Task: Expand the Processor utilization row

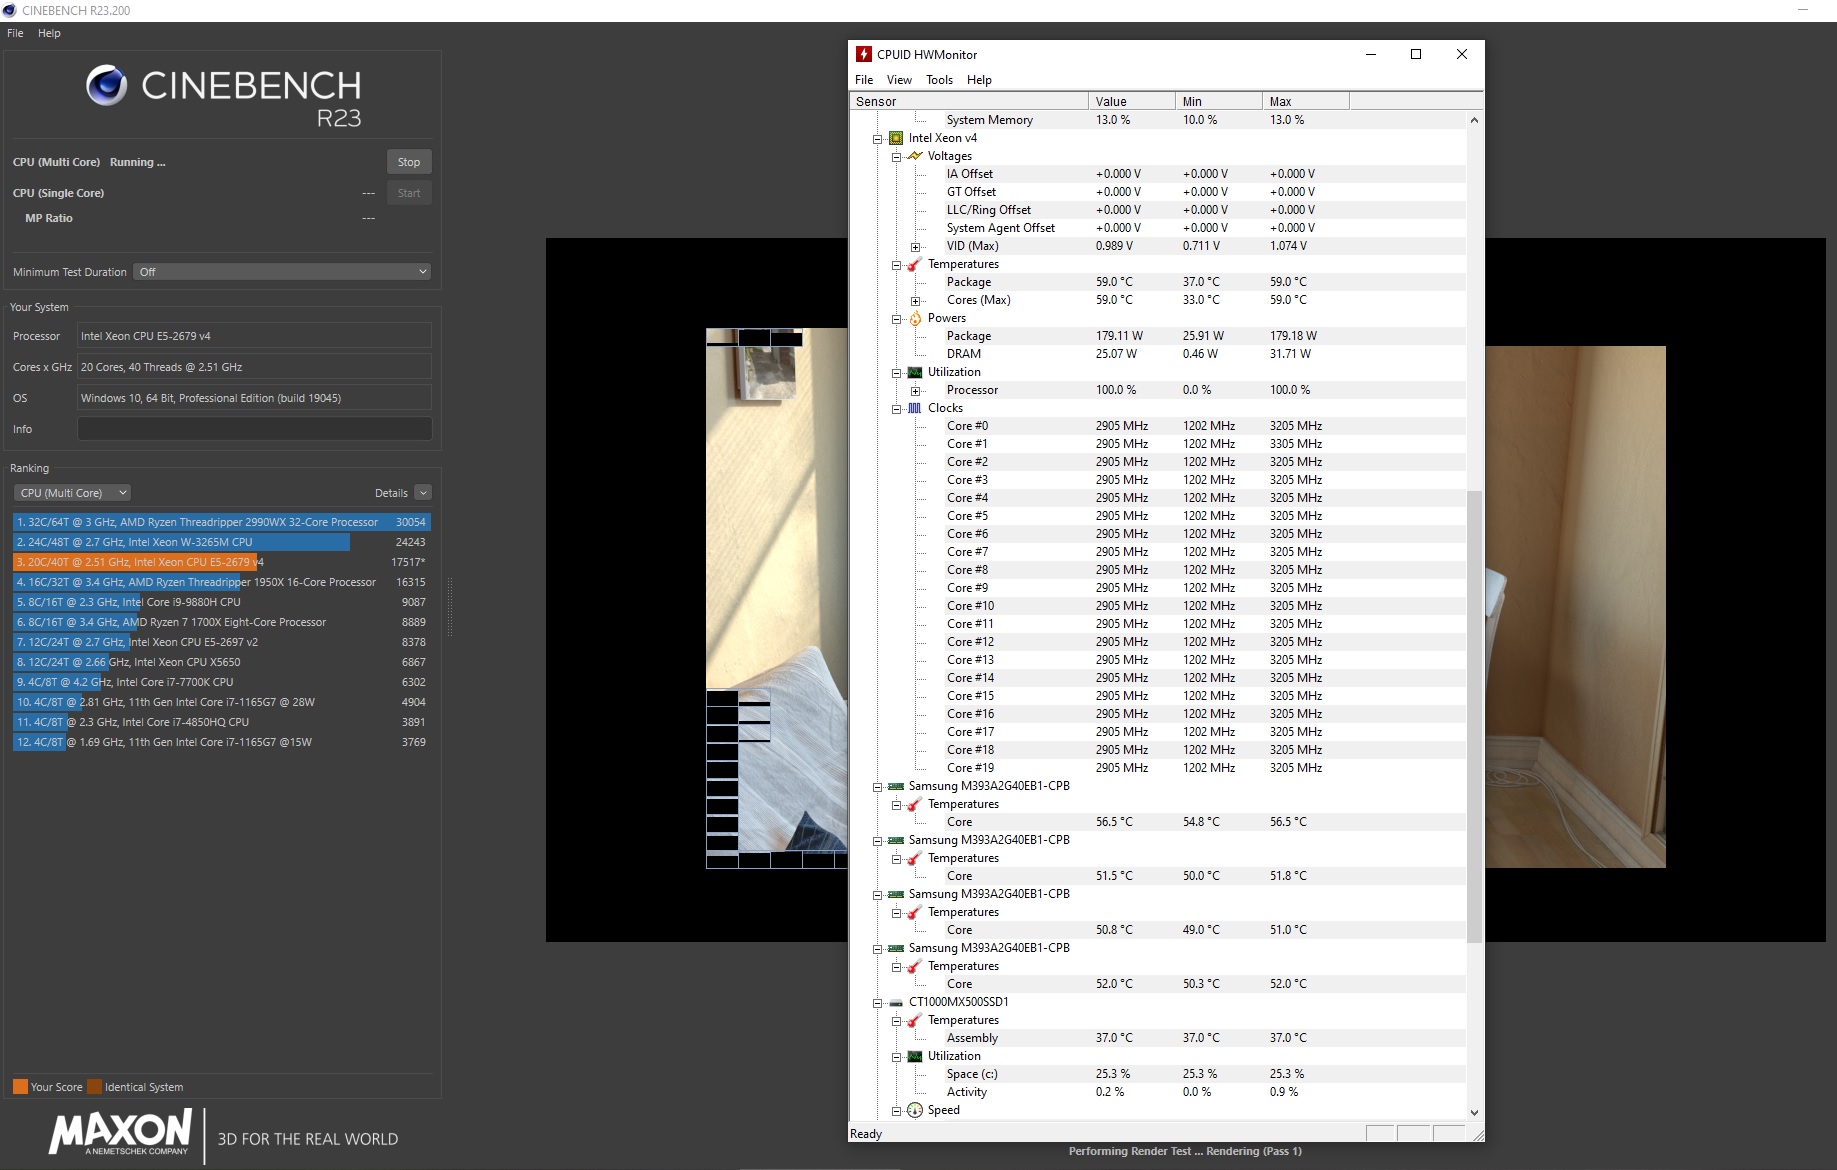Action: pyautogui.click(x=915, y=391)
